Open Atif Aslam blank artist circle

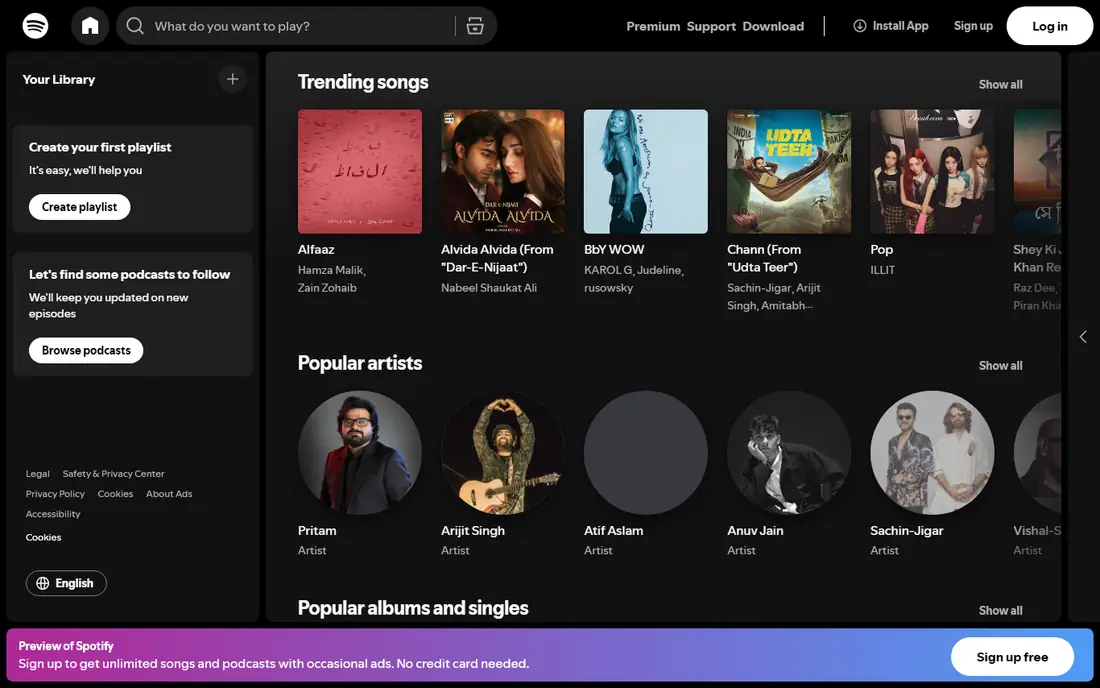[x=646, y=452]
